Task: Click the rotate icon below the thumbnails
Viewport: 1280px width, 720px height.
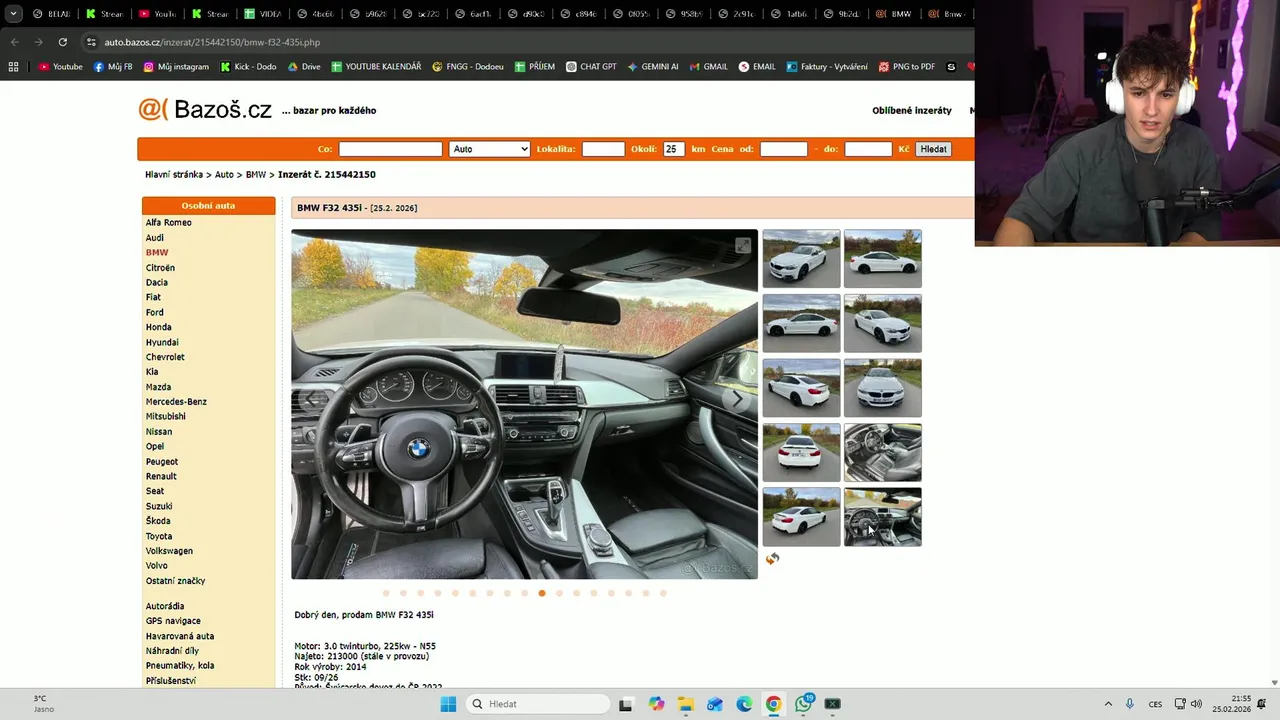Action: tap(772, 559)
